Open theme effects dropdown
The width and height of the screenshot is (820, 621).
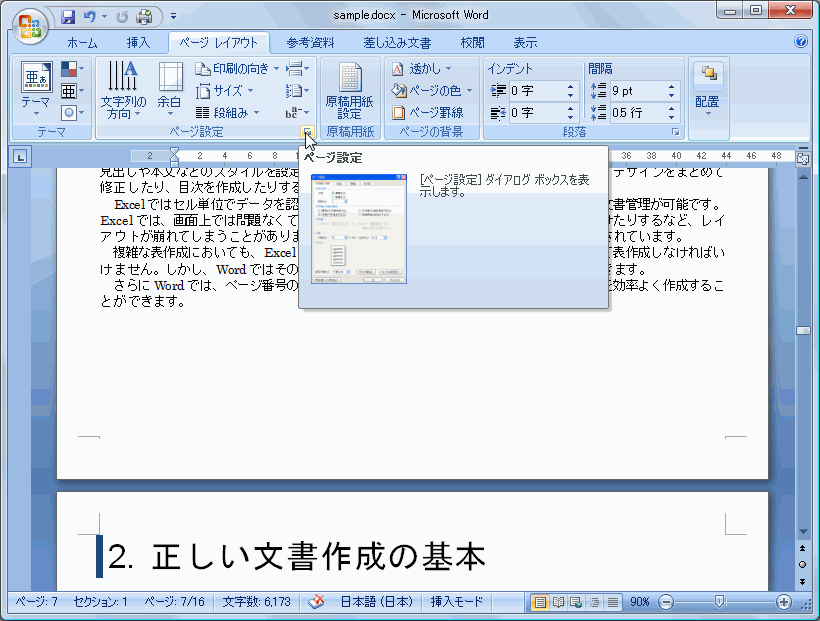(73, 112)
